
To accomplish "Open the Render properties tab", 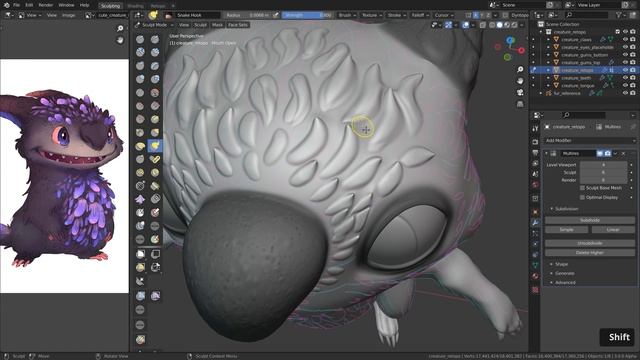I will 535,142.
